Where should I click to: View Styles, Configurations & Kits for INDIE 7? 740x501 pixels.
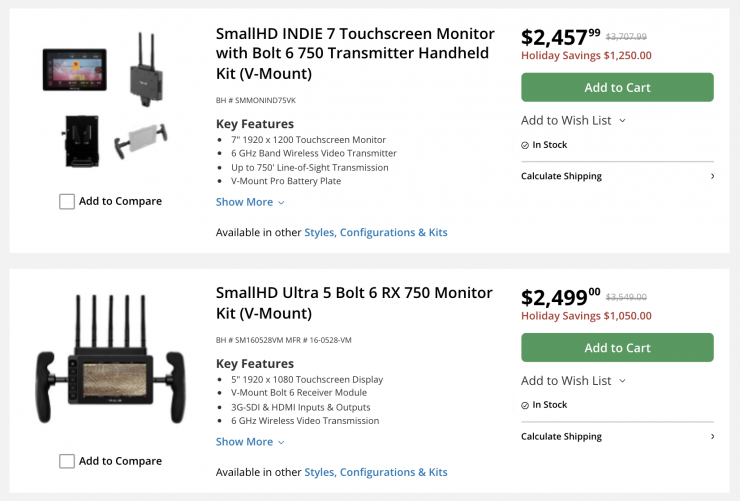(376, 232)
